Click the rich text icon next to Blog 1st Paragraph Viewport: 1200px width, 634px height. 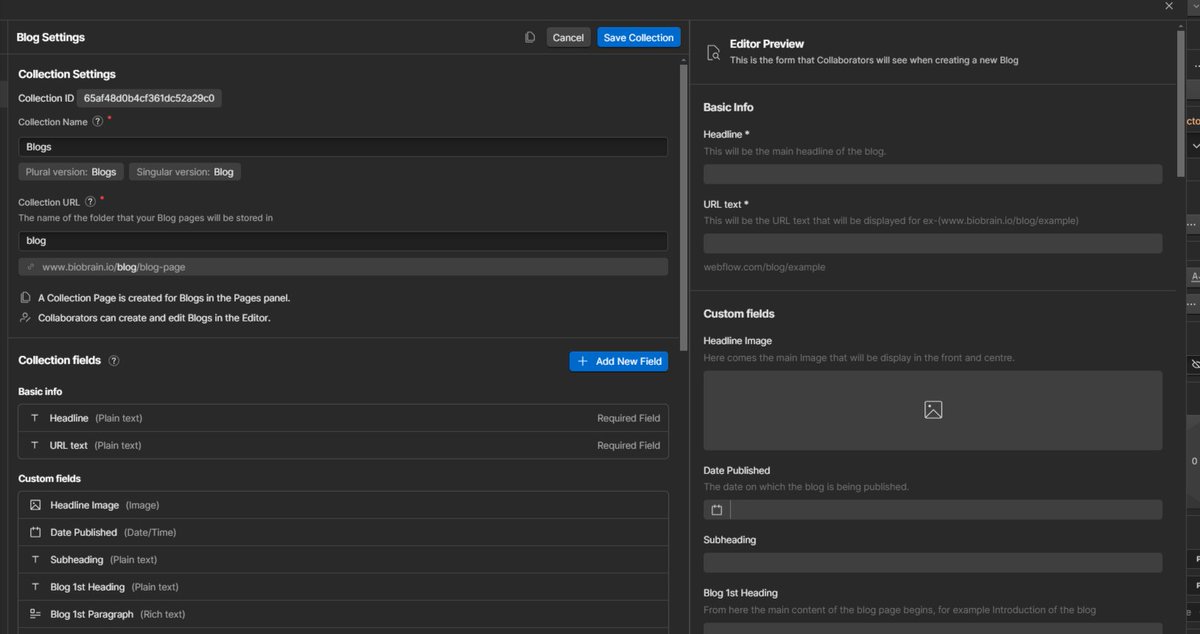pos(35,613)
